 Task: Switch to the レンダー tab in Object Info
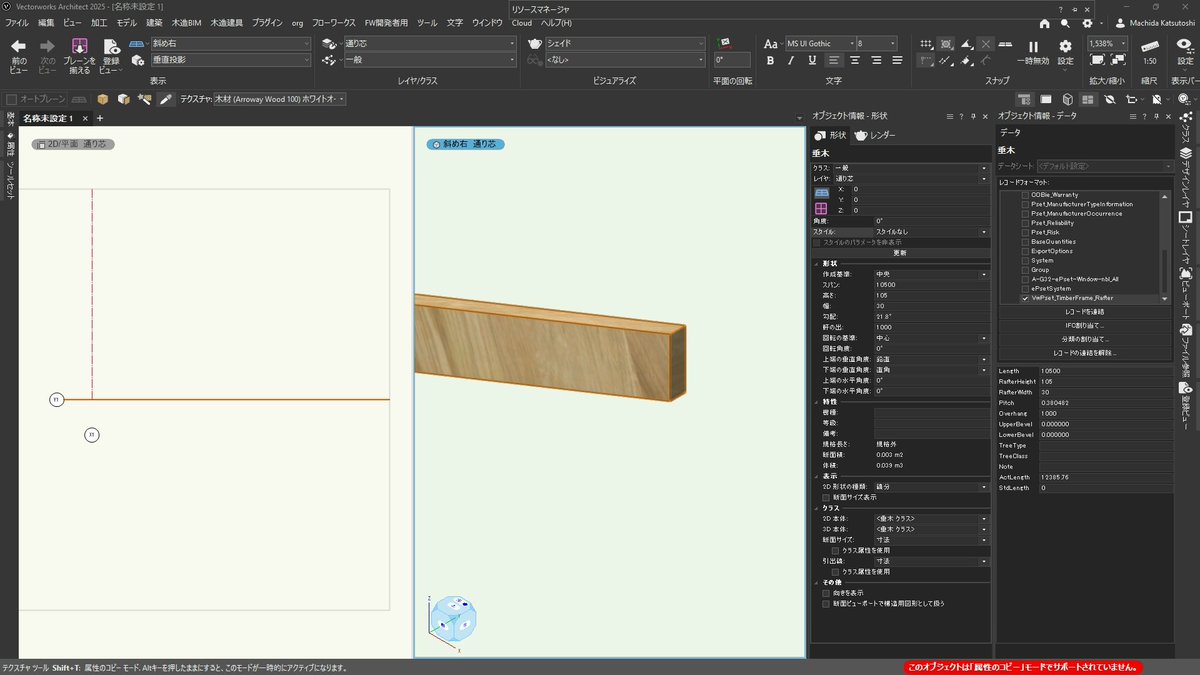[x=880, y=135]
